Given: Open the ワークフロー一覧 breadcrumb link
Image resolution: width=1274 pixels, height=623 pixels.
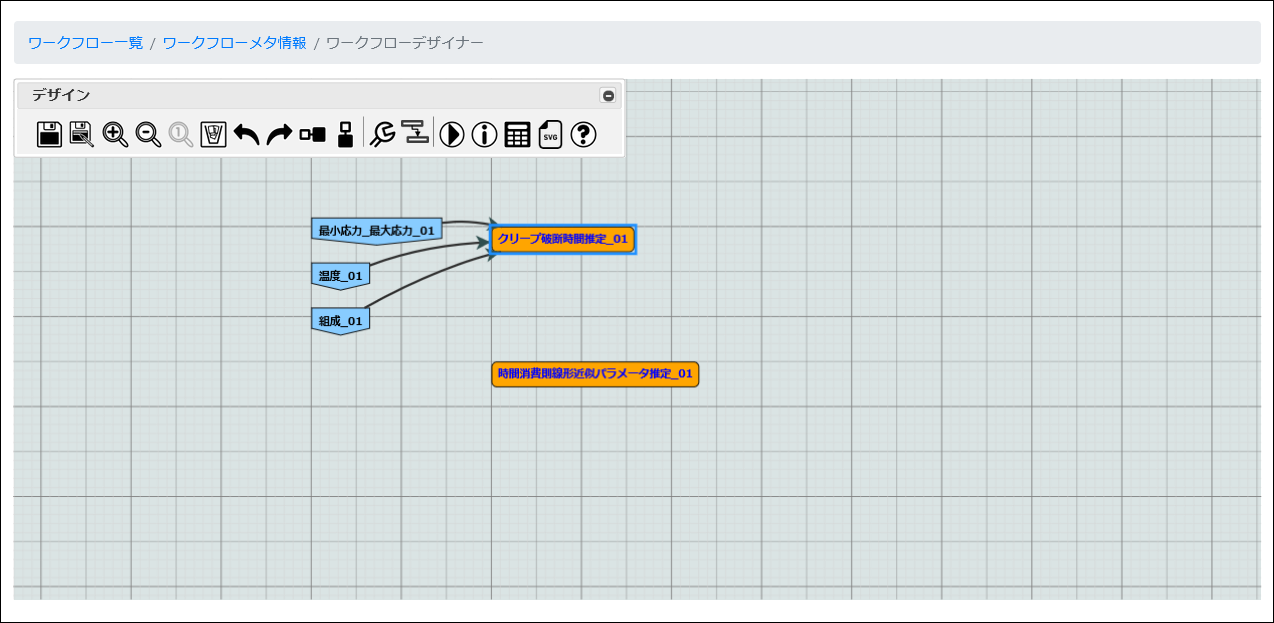Looking at the screenshot, I should click(x=85, y=43).
